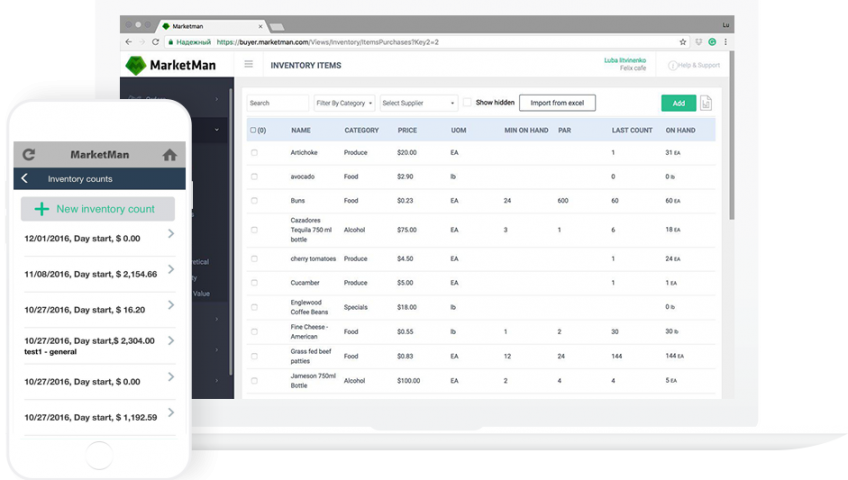Viewport: 848px width, 480px height.
Task: Open a new browser tab
Action: point(277,26)
